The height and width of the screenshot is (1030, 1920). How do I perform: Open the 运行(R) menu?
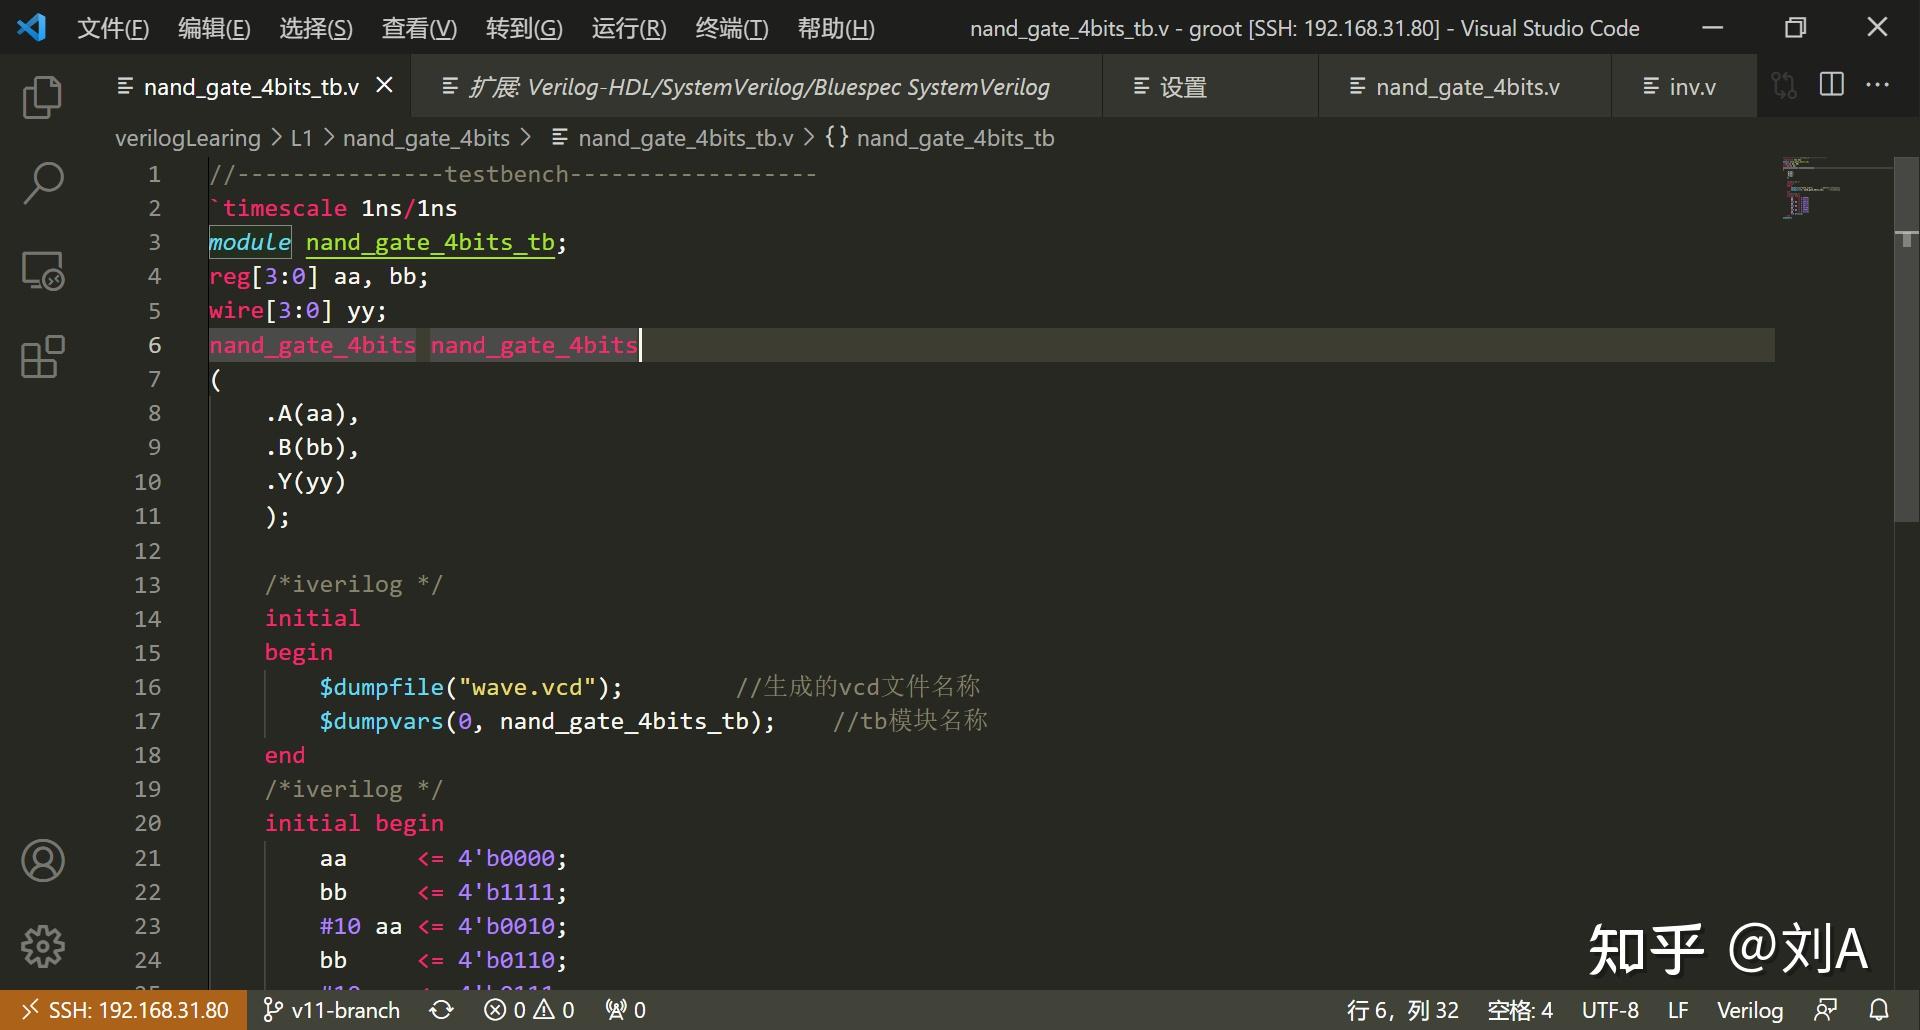[627, 27]
